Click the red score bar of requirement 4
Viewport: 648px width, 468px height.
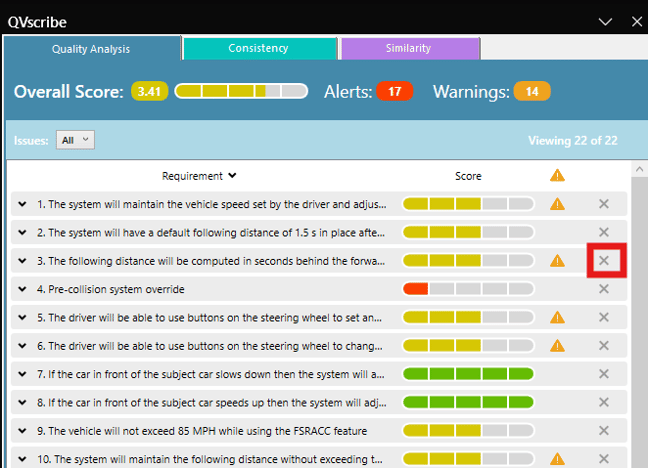[x=468, y=289]
